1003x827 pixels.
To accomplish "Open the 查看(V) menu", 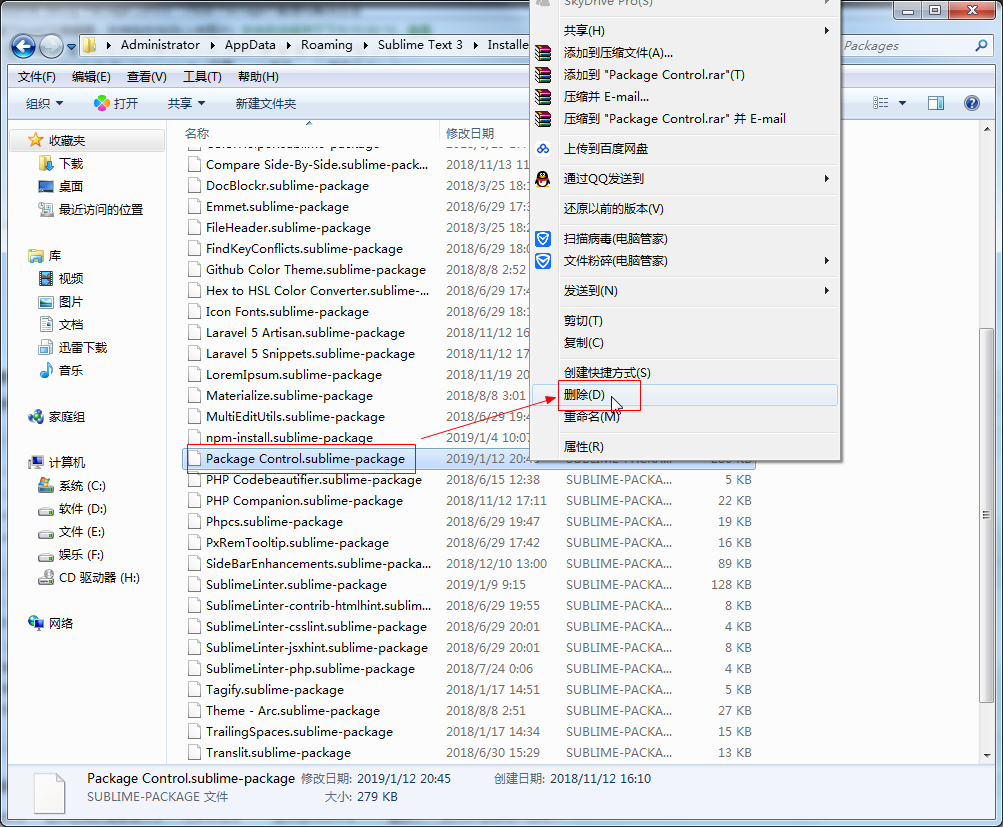I will tap(146, 77).
